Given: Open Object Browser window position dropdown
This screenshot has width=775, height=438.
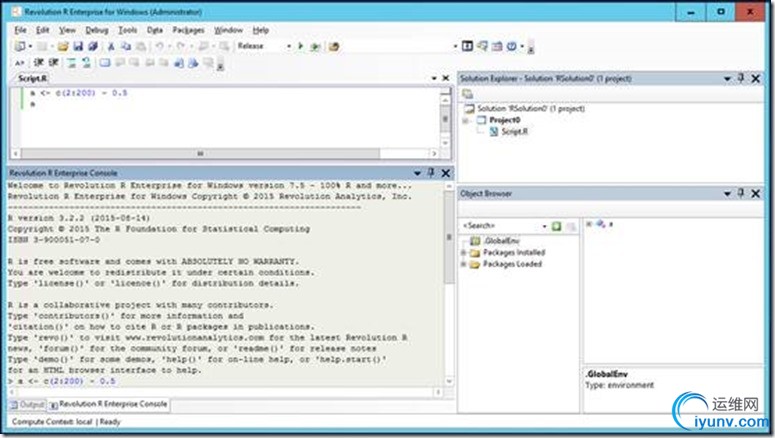Looking at the screenshot, I should 727,194.
